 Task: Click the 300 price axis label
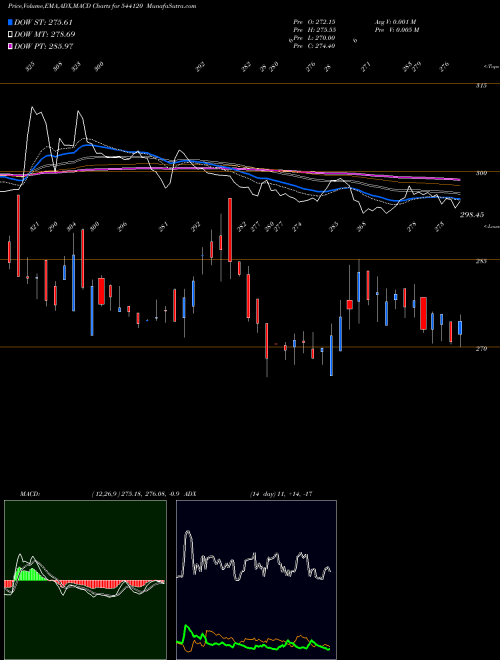[x=481, y=173]
